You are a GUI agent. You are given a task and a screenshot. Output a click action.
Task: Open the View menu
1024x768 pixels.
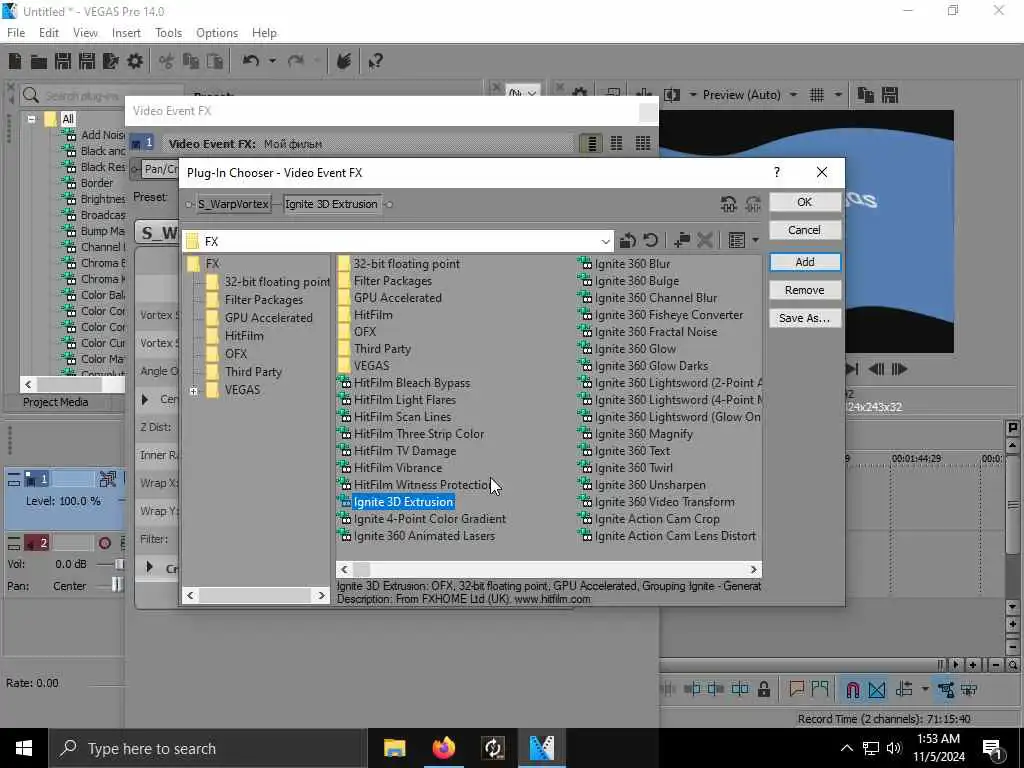tap(85, 33)
